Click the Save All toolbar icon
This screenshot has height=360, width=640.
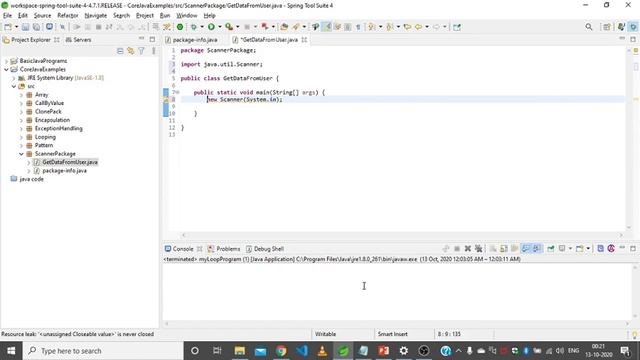[x=36, y=27]
